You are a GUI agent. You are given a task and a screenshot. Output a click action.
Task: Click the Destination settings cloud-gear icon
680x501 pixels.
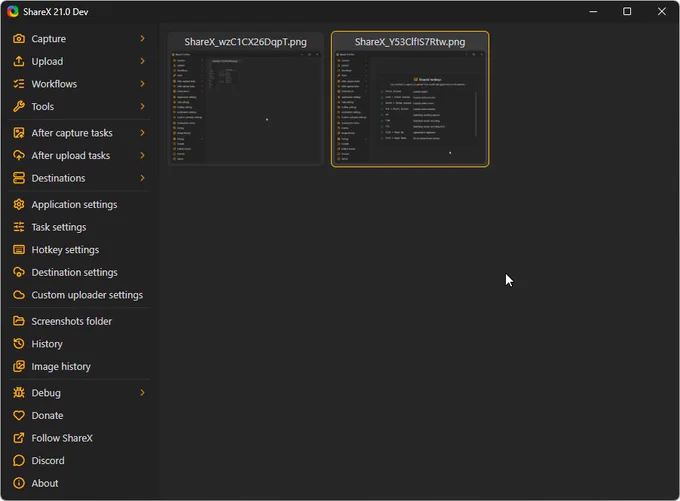click(19, 272)
